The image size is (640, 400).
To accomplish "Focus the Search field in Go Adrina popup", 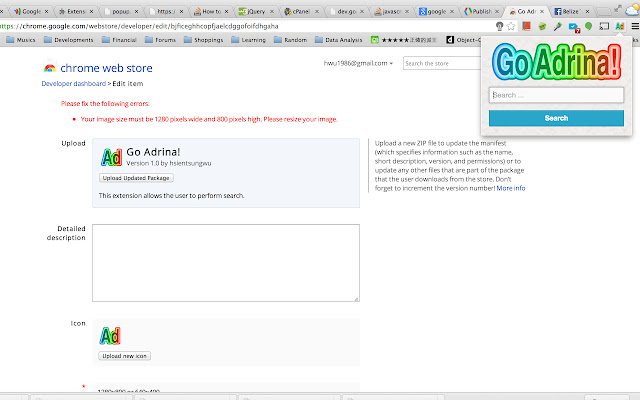I will 556,95.
